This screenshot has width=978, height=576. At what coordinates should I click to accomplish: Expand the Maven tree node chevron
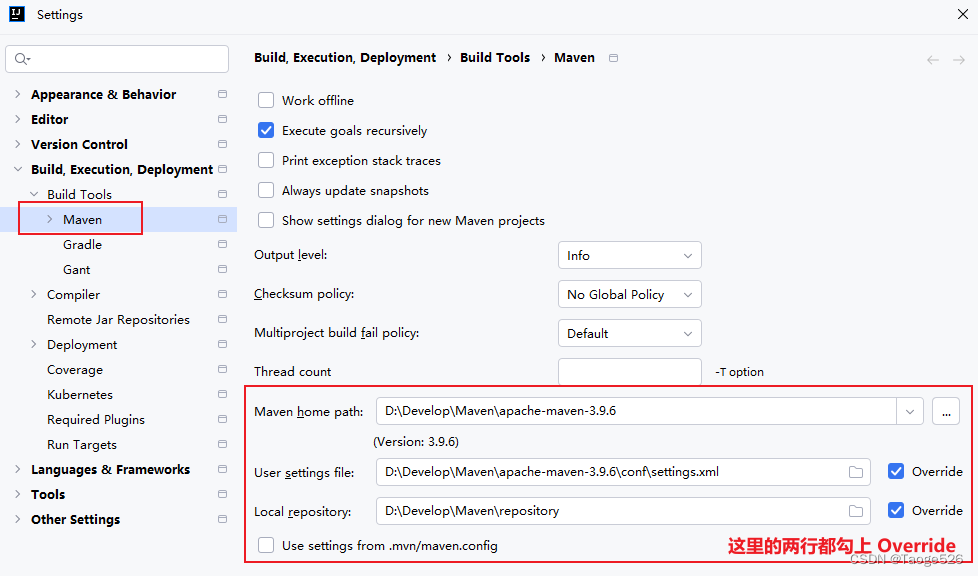point(50,219)
